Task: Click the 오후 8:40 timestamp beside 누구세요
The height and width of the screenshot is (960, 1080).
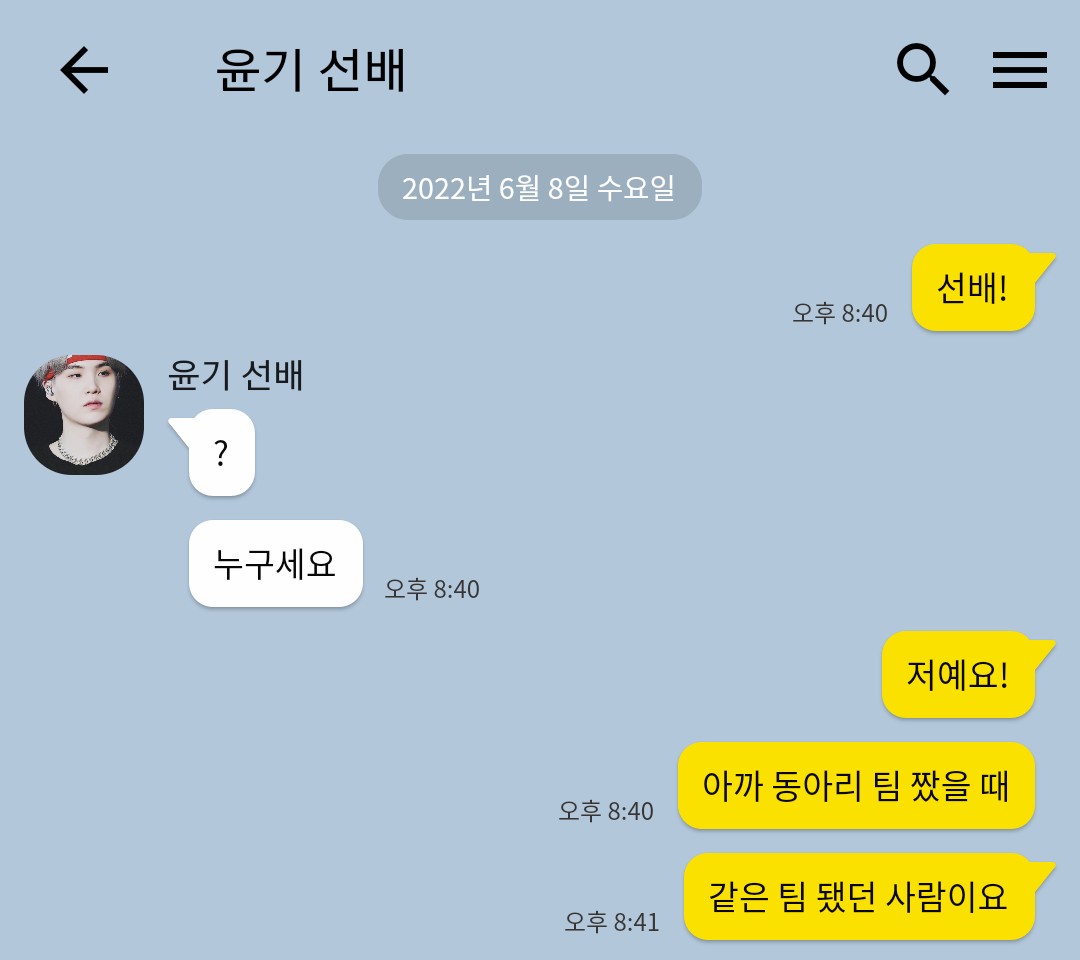Action: pyautogui.click(x=432, y=589)
